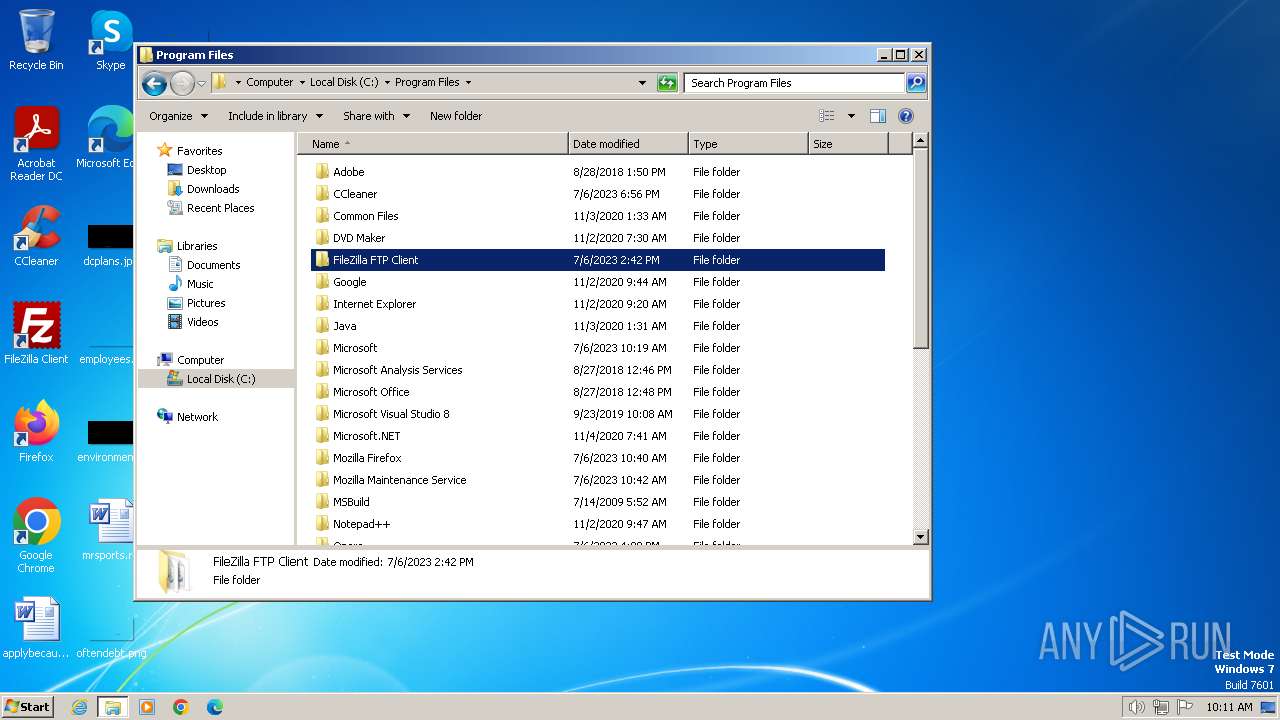Click the CCleaner desktop shortcut icon
Viewport: 1280px width, 720px height.
point(36,236)
